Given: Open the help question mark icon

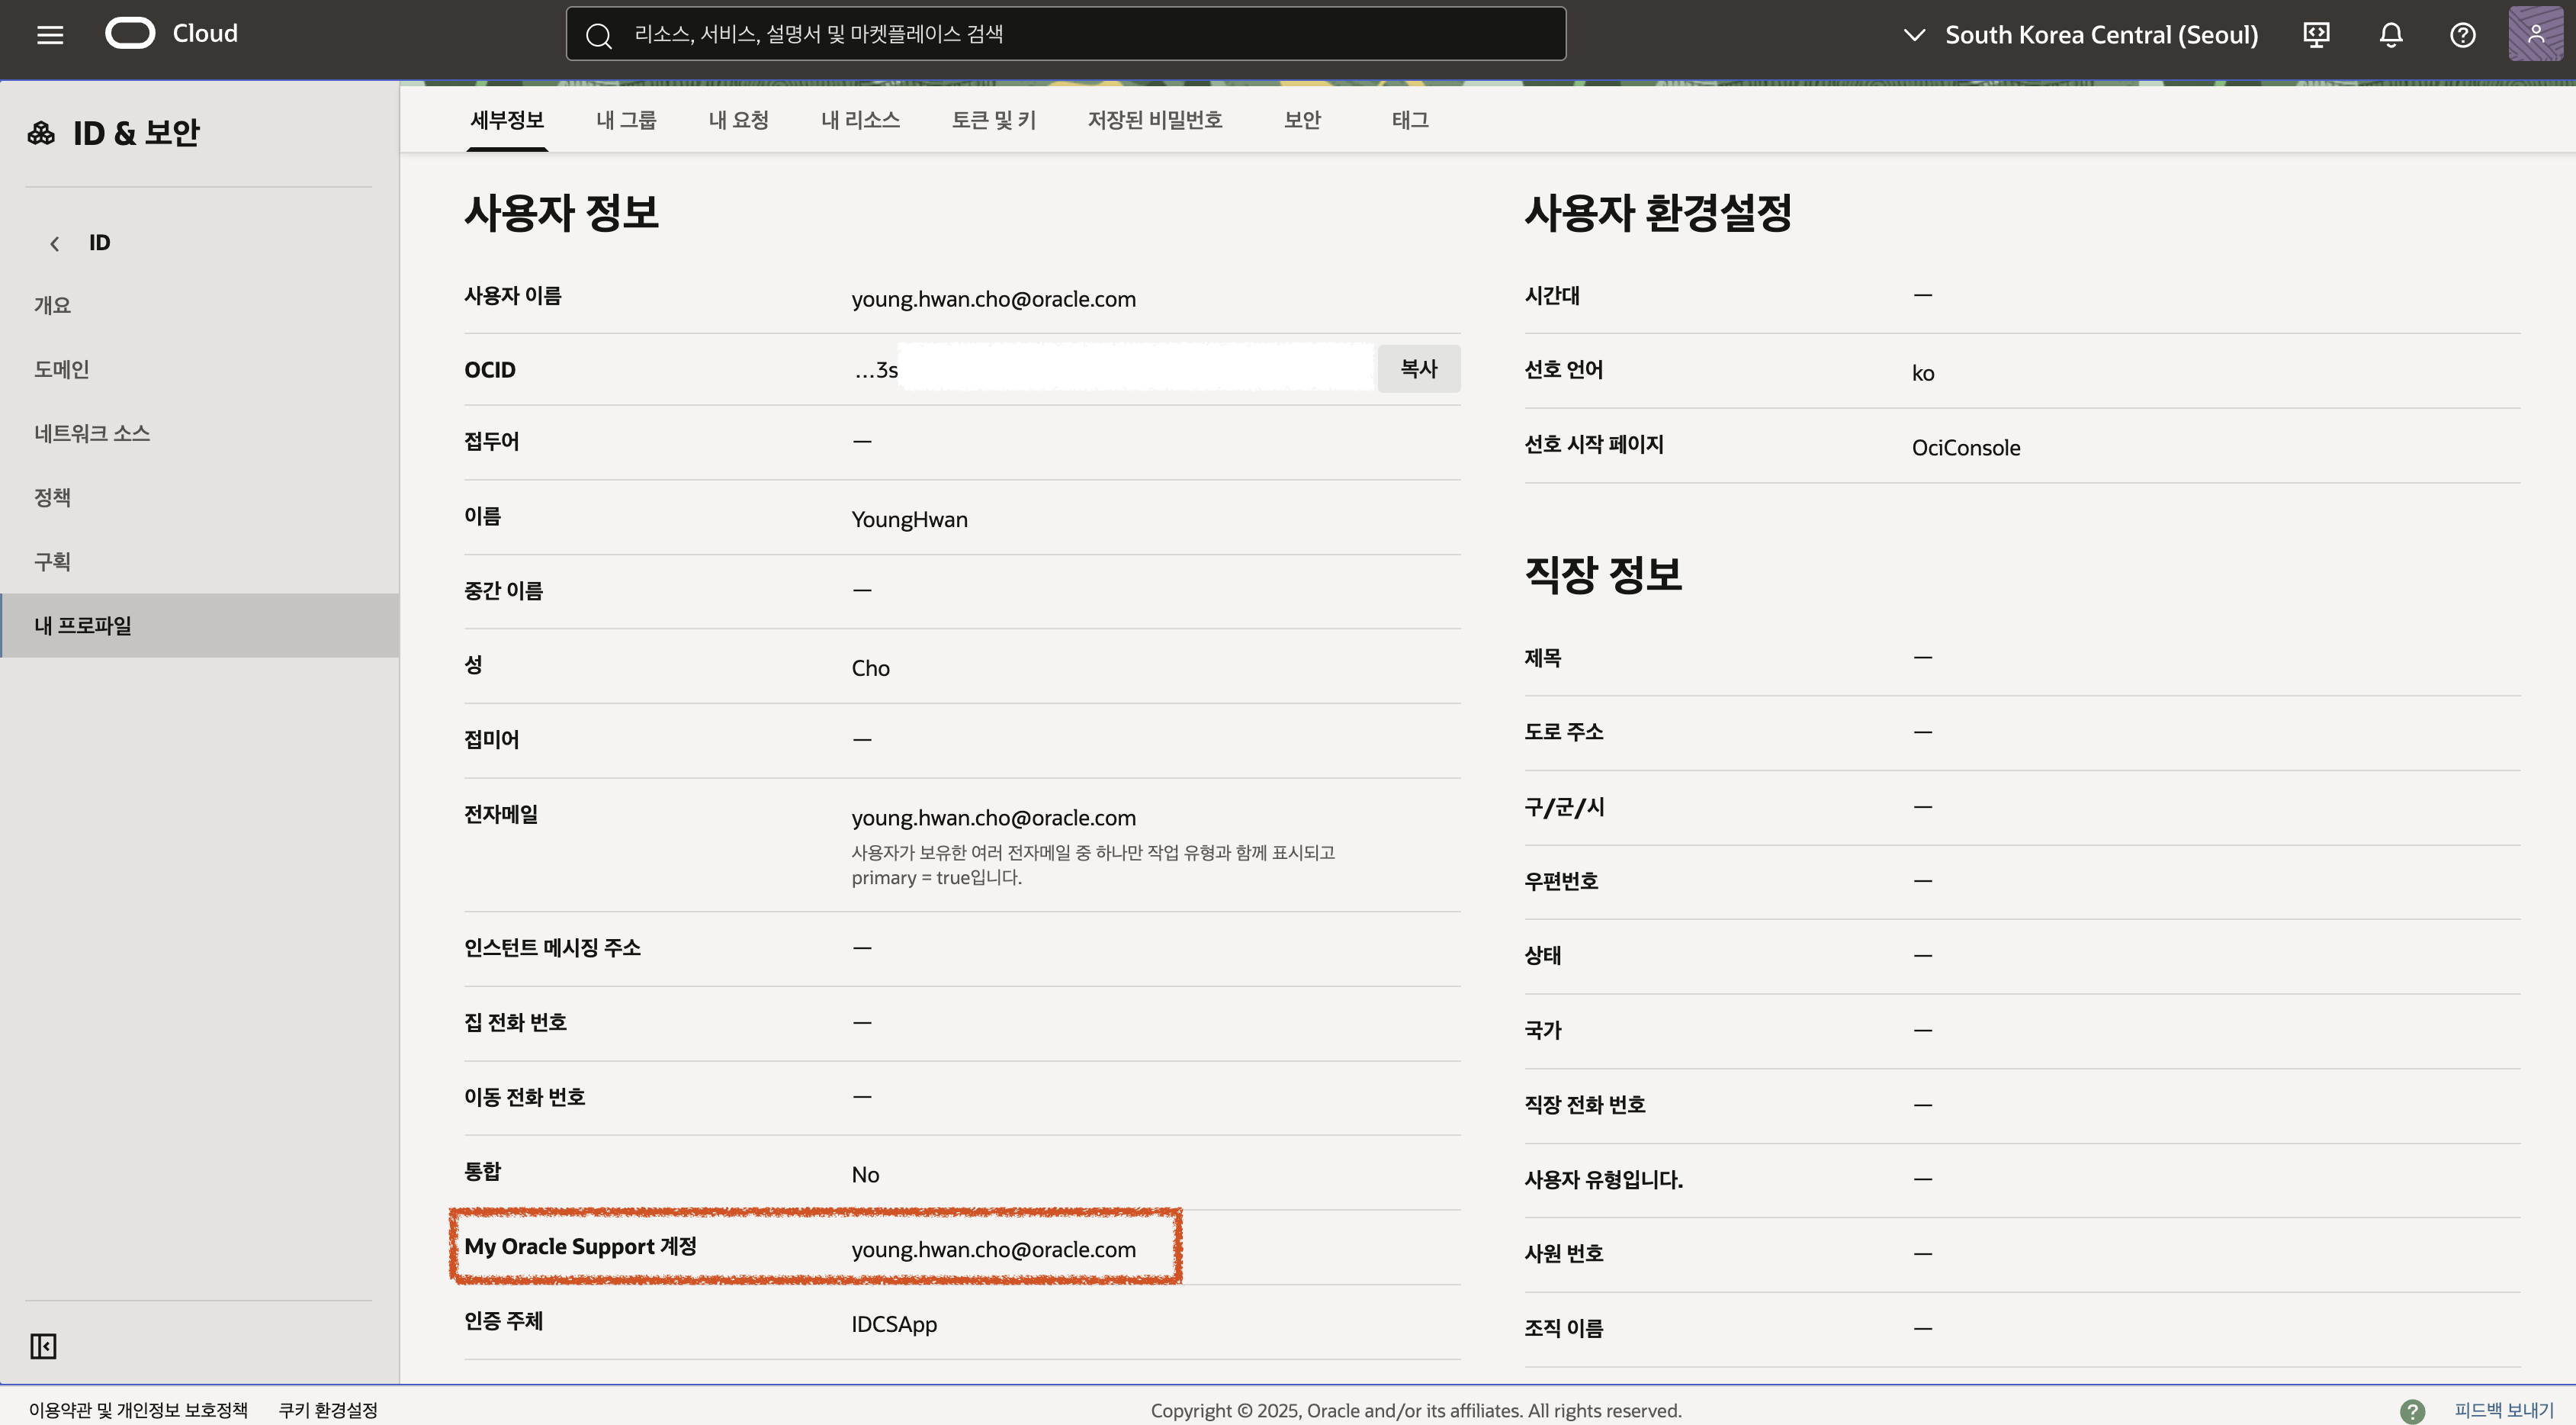Looking at the screenshot, I should pyautogui.click(x=2462, y=35).
